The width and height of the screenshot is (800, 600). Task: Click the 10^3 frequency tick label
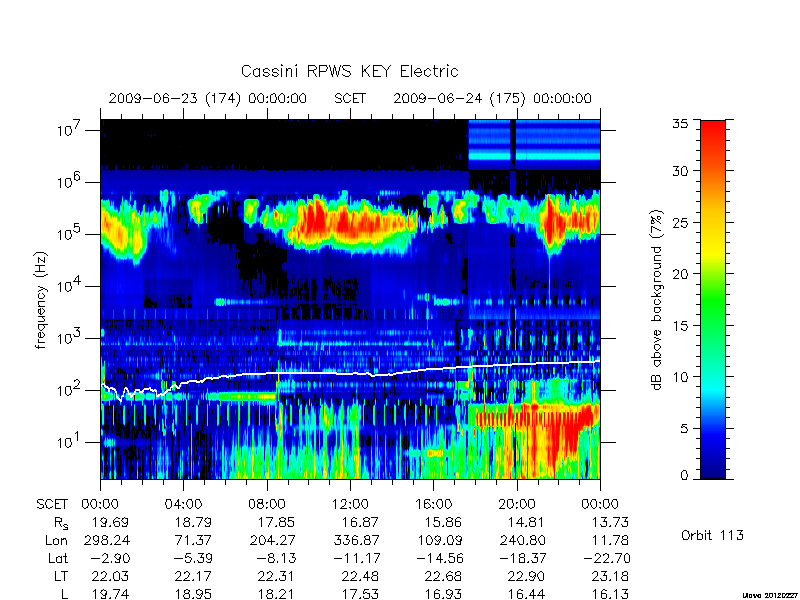[69, 338]
